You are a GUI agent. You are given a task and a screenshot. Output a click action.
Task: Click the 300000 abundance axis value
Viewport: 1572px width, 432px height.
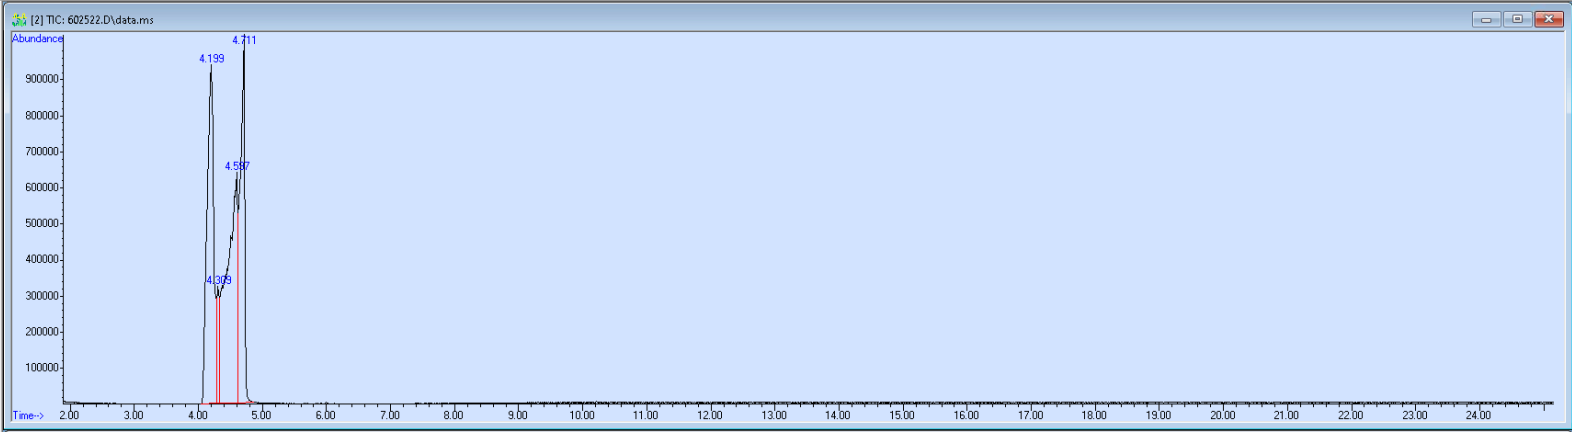(42, 296)
